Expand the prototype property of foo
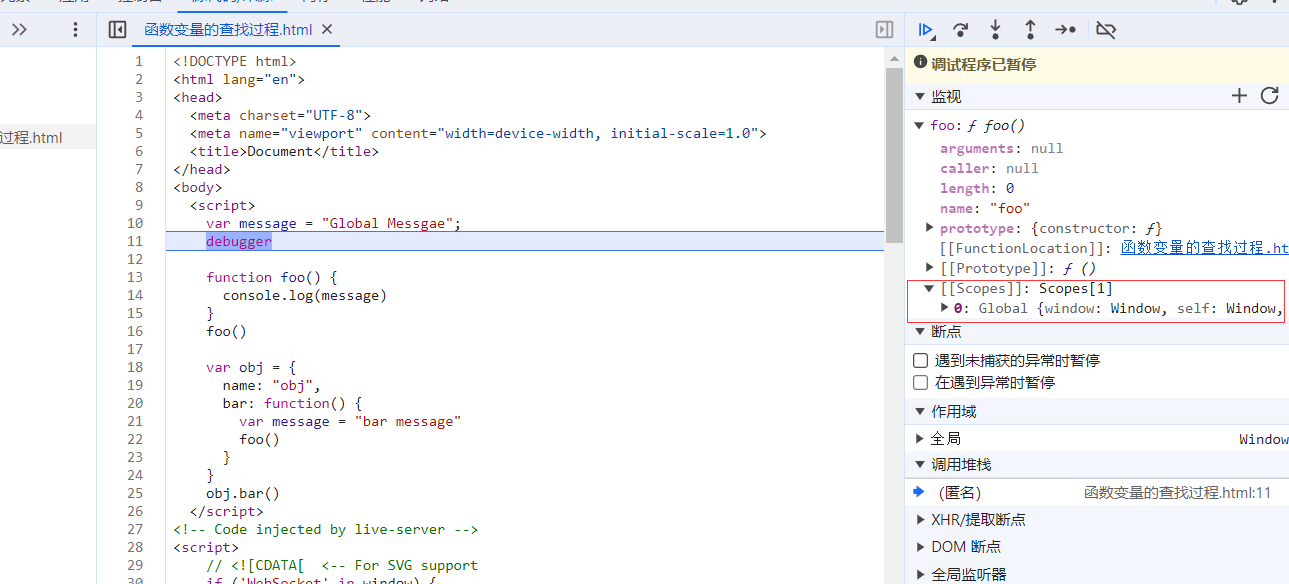Viewport: 1289px width, 584px height. tap(930, 228)
